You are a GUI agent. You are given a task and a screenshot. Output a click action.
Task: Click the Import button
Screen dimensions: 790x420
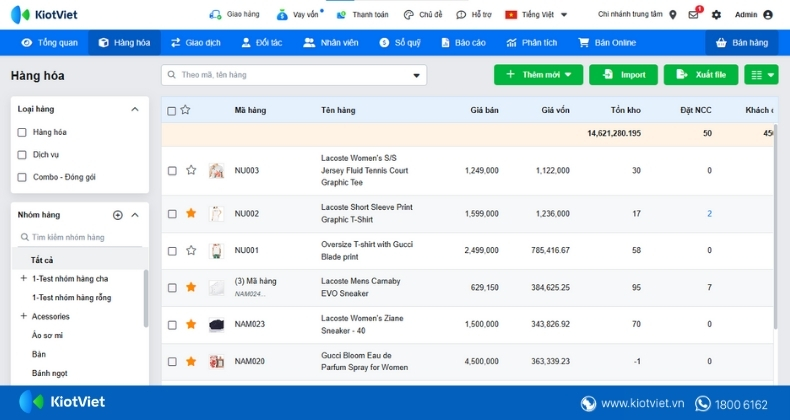pos(623,75)
